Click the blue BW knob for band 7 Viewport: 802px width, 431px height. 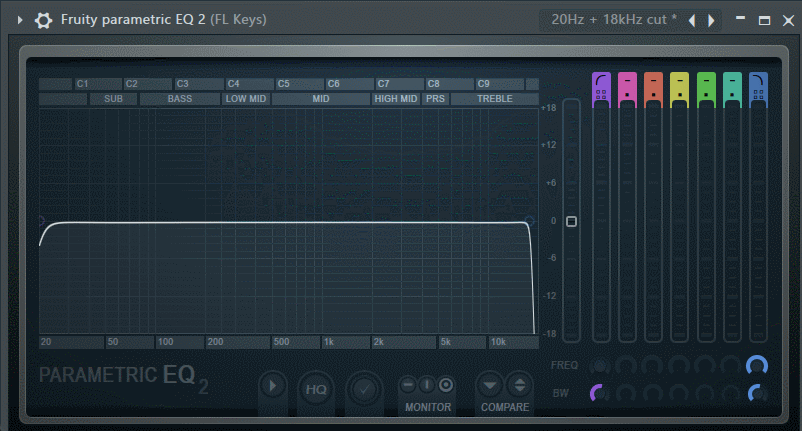coord(757,394)
